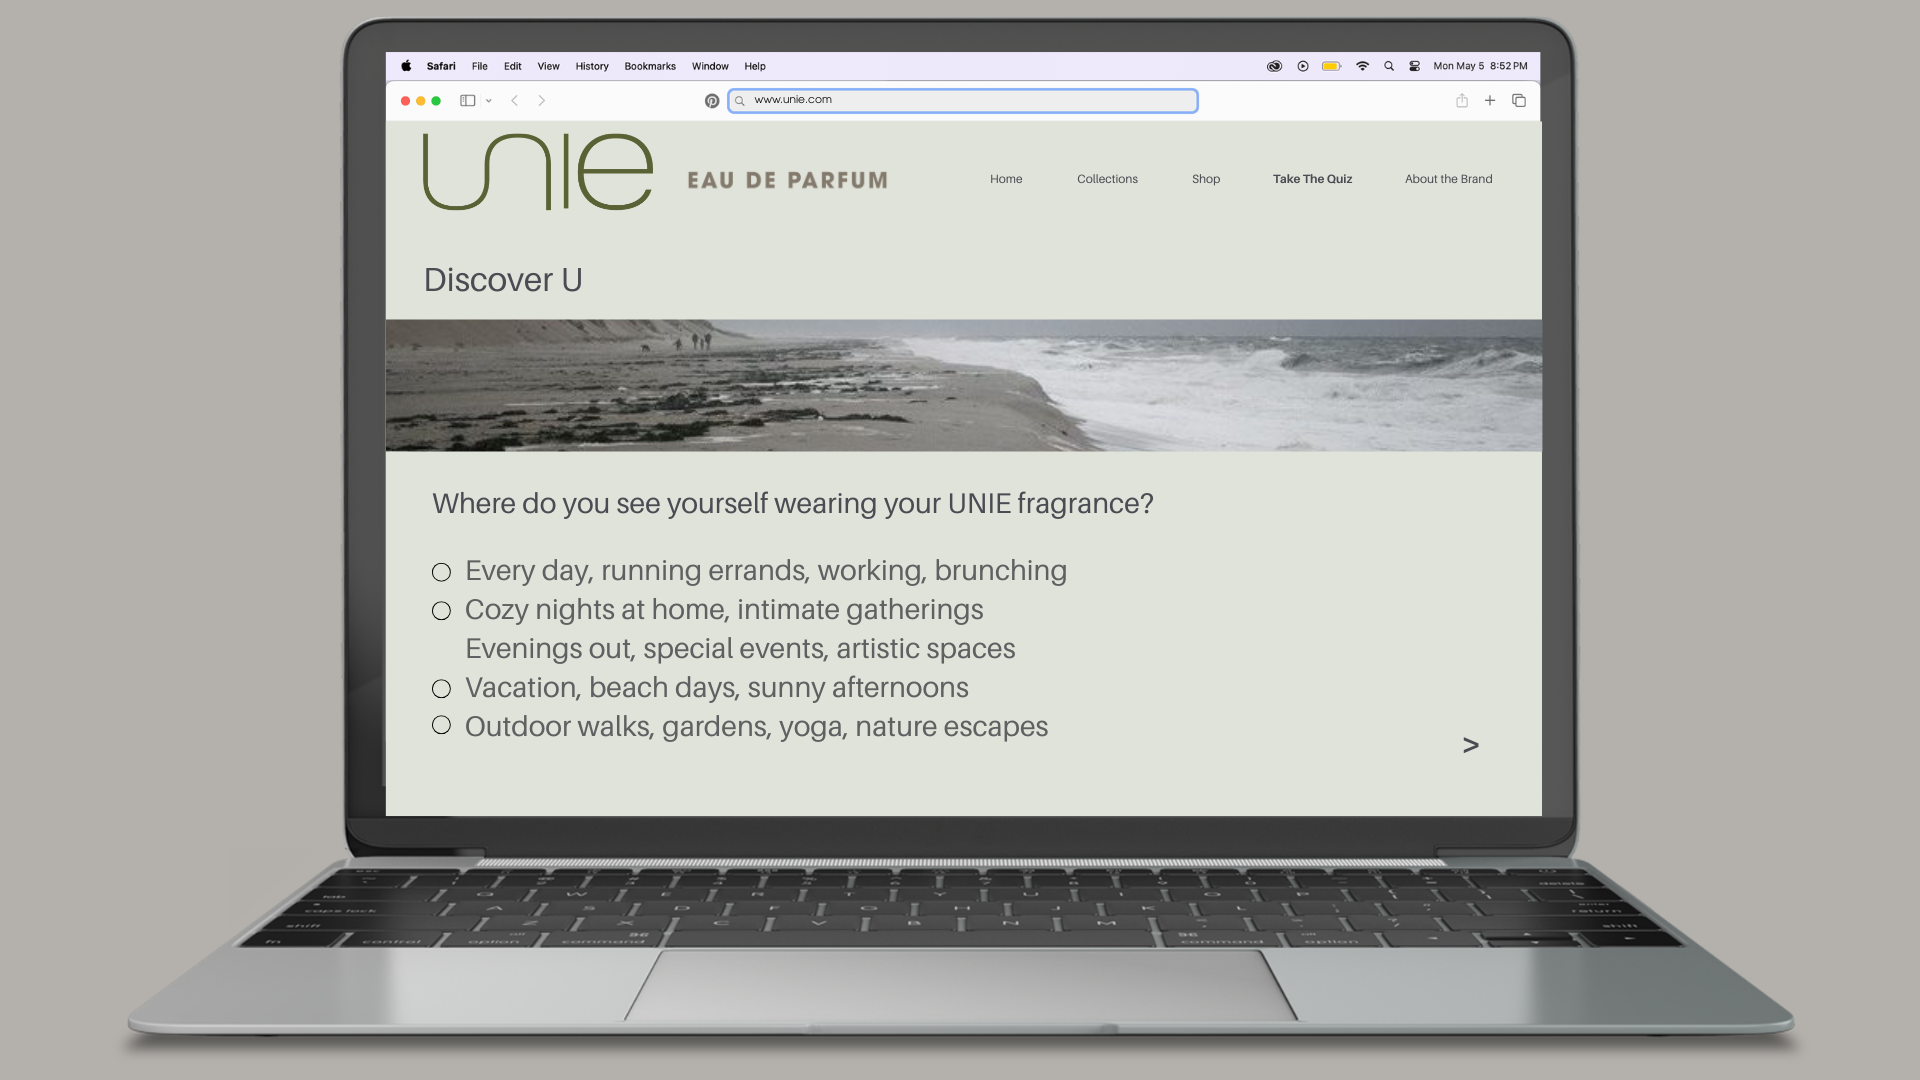The image size is (1920, 1080).
Task: Click the UNIE logo
Action: [538, 172]
